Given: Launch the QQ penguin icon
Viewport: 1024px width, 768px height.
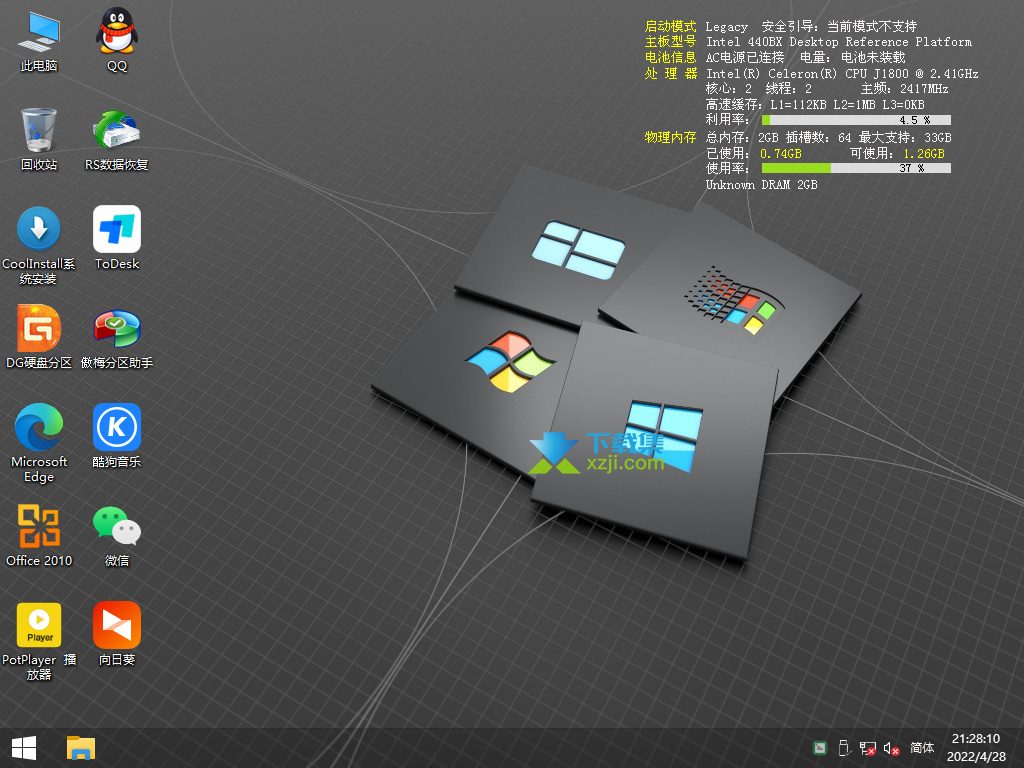Looking at the screenshot, I should [117, 40].
